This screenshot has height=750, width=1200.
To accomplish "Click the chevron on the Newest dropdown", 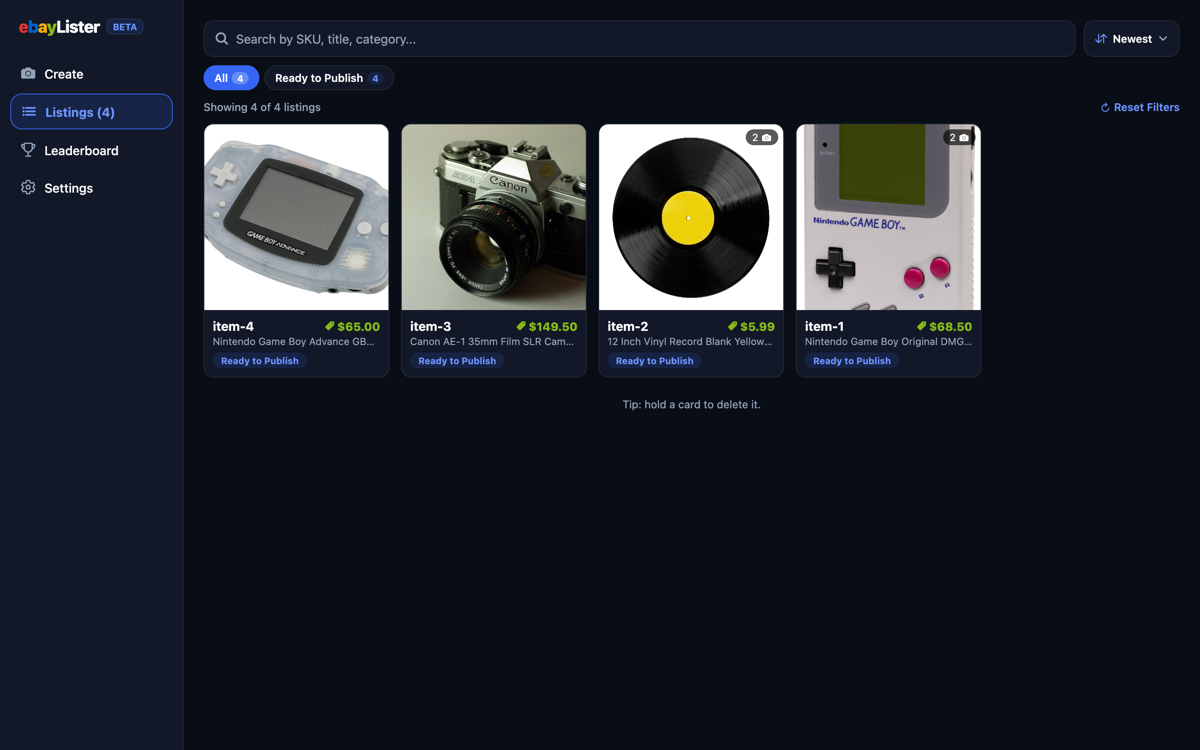I will point(1163,39).
